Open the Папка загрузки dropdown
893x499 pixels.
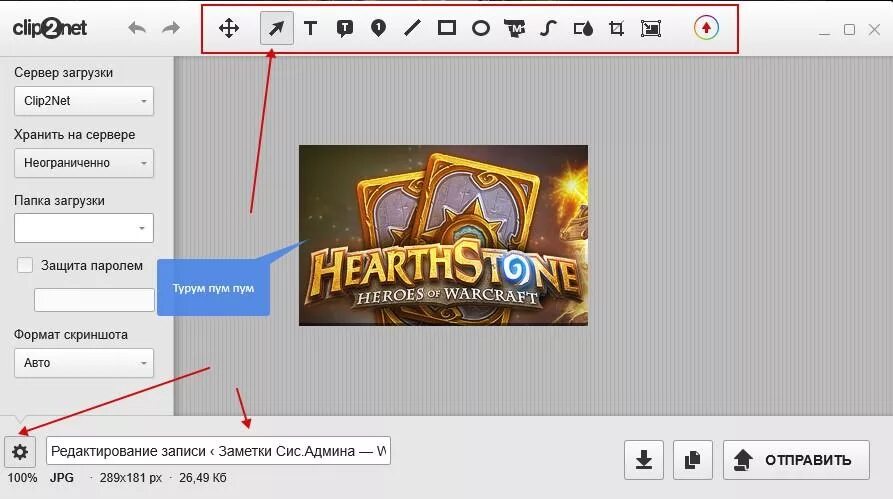(84, 228)
